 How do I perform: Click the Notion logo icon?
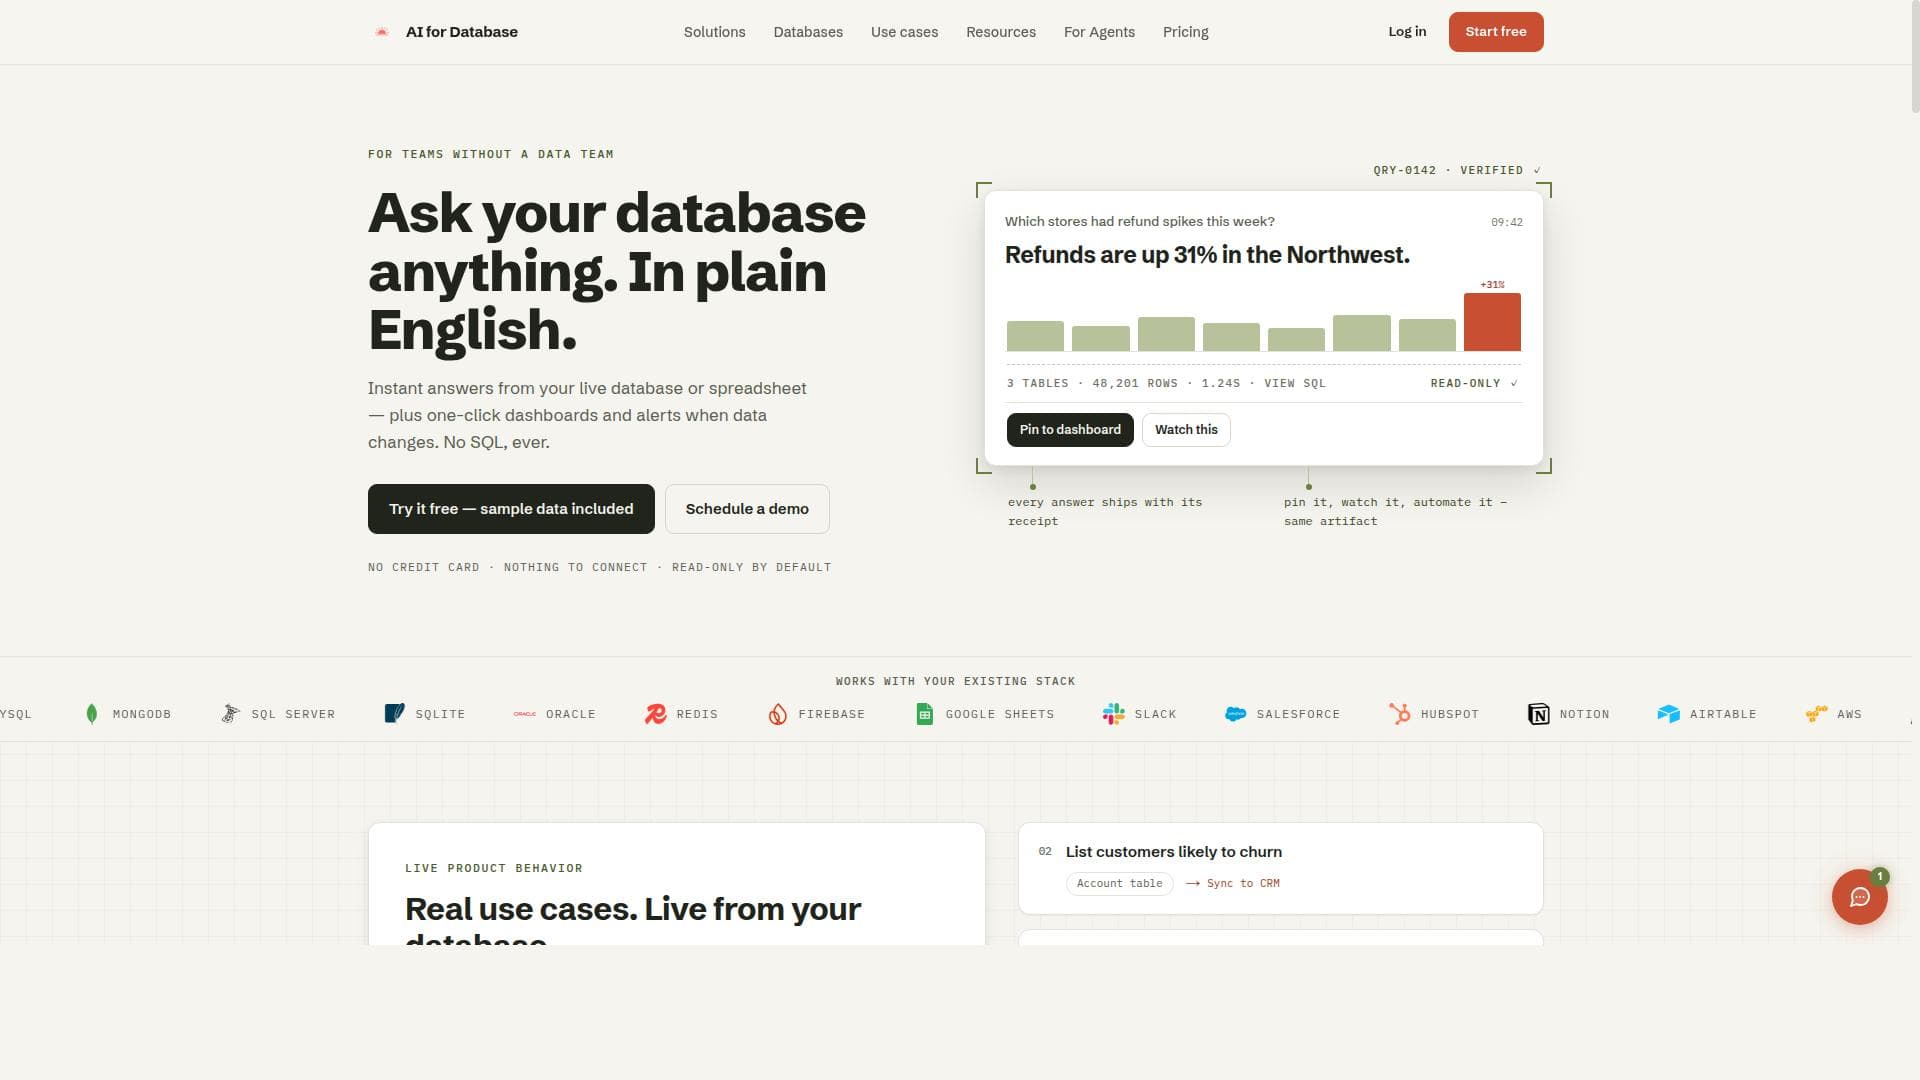tap(1538, 714)
